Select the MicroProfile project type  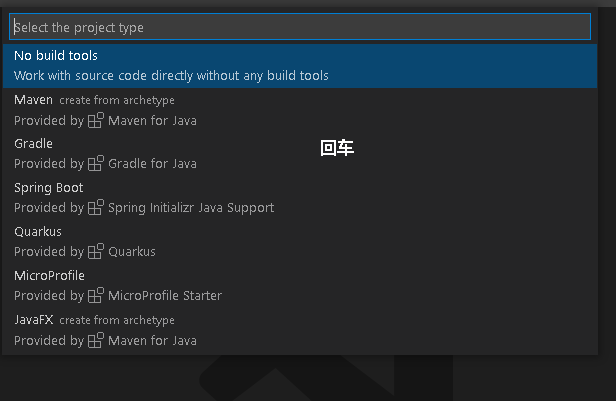point(49,276)
